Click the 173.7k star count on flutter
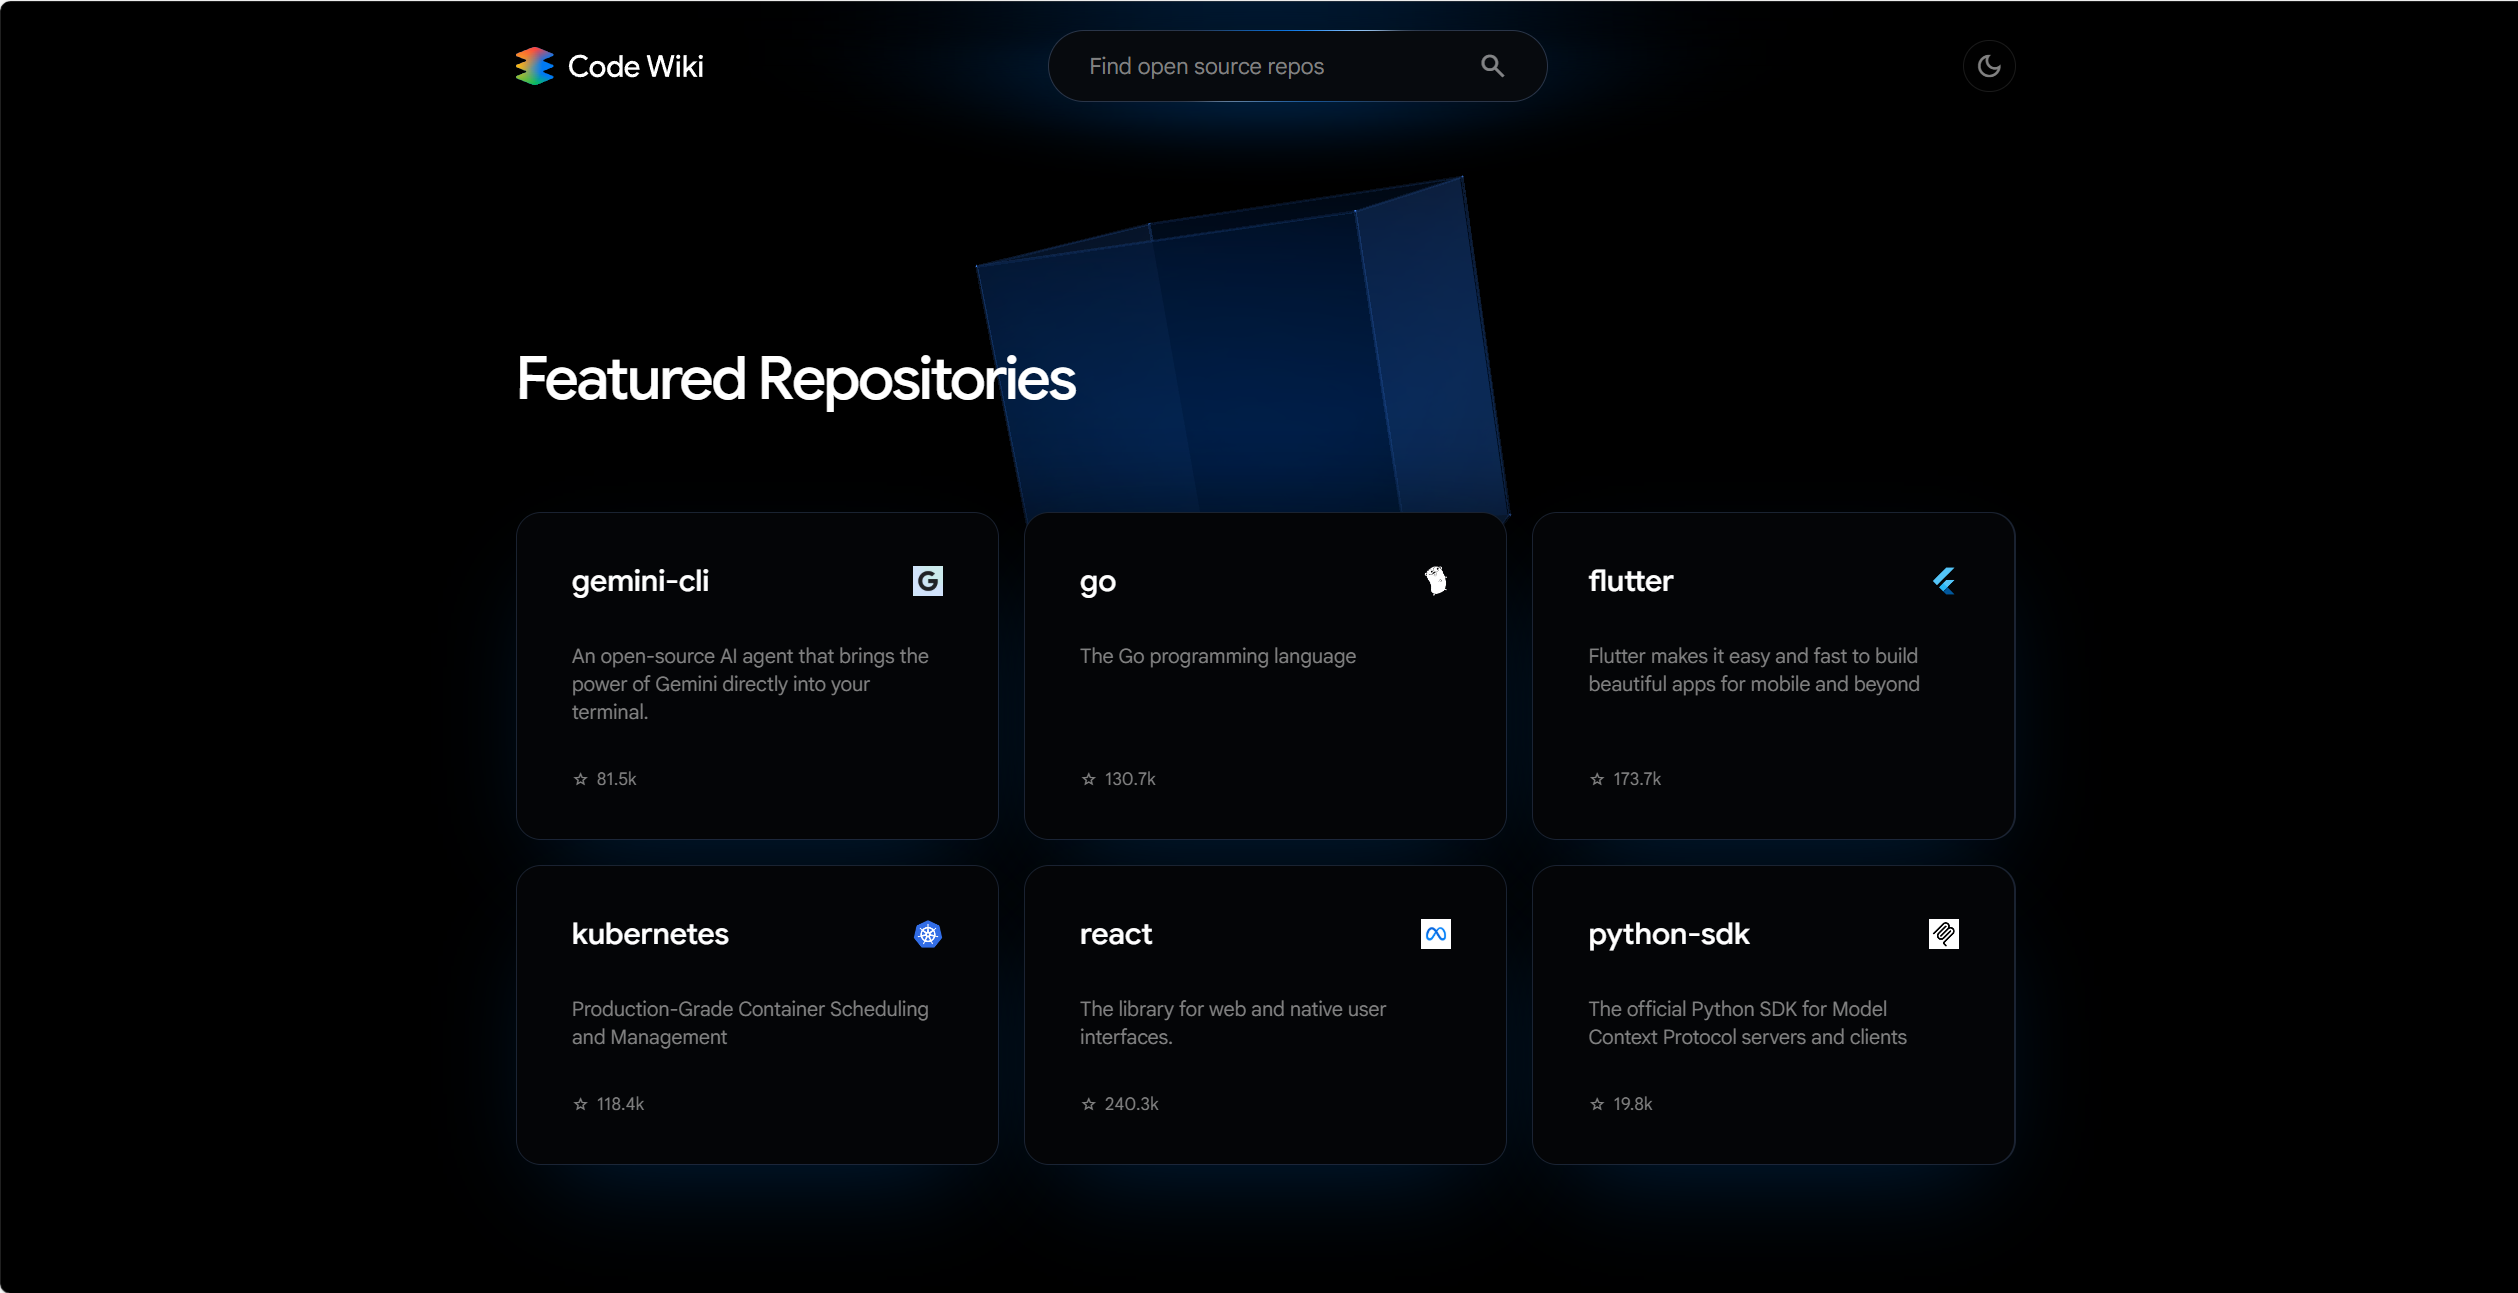 1637,779
